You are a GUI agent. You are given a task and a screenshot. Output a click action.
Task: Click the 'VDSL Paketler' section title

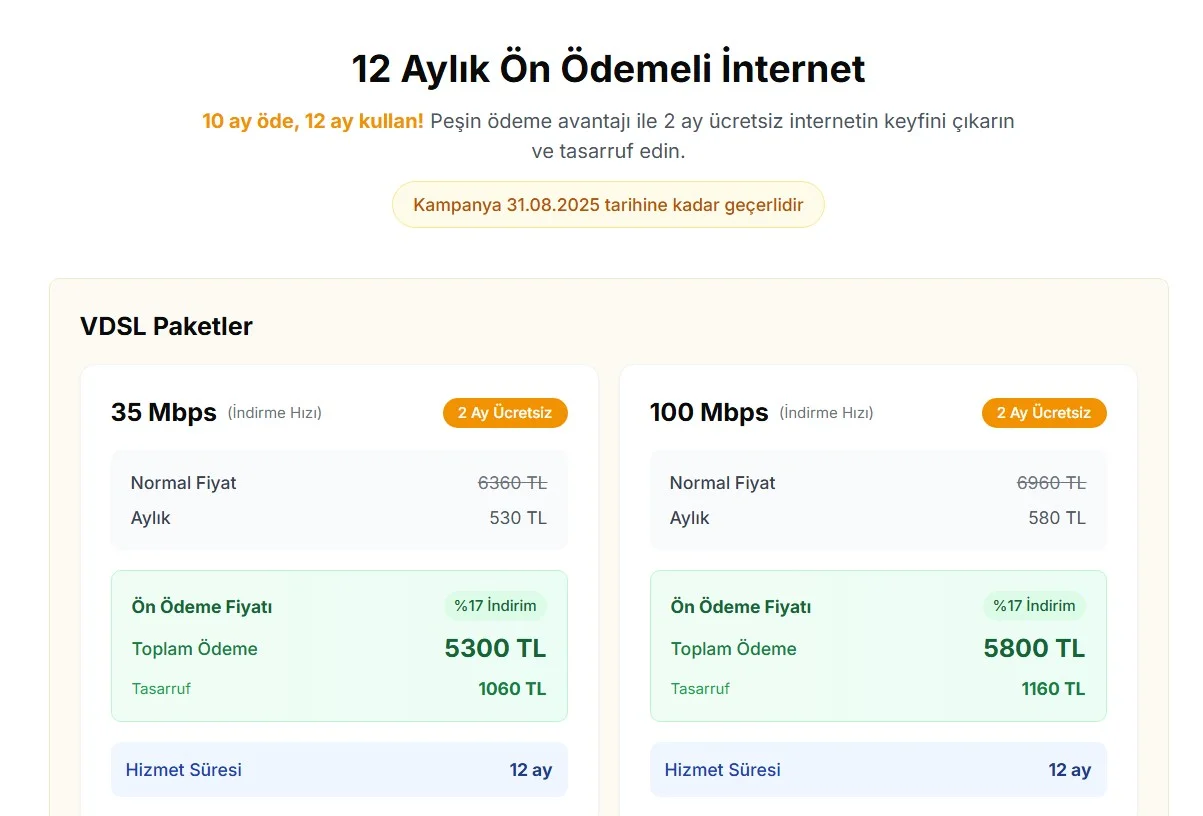click(x=166, y=326)
